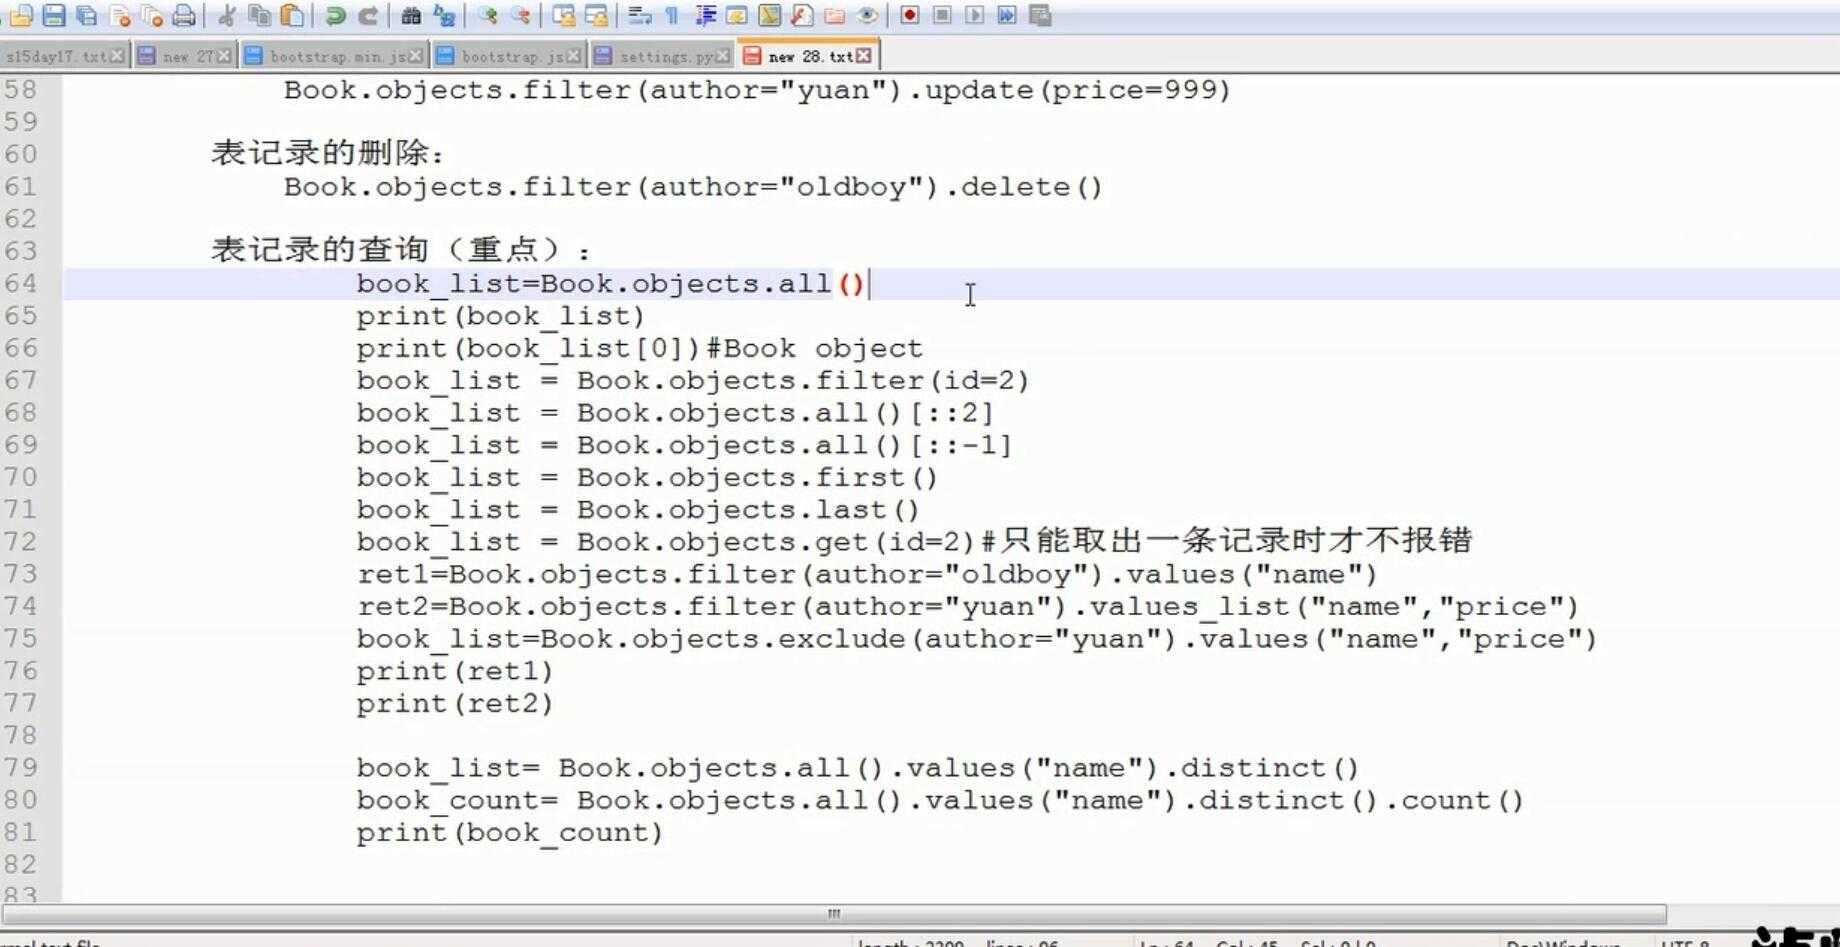Close the new 27 tab
The image size is (1840, 947).
pyautogui.click(x=224, y=56)
